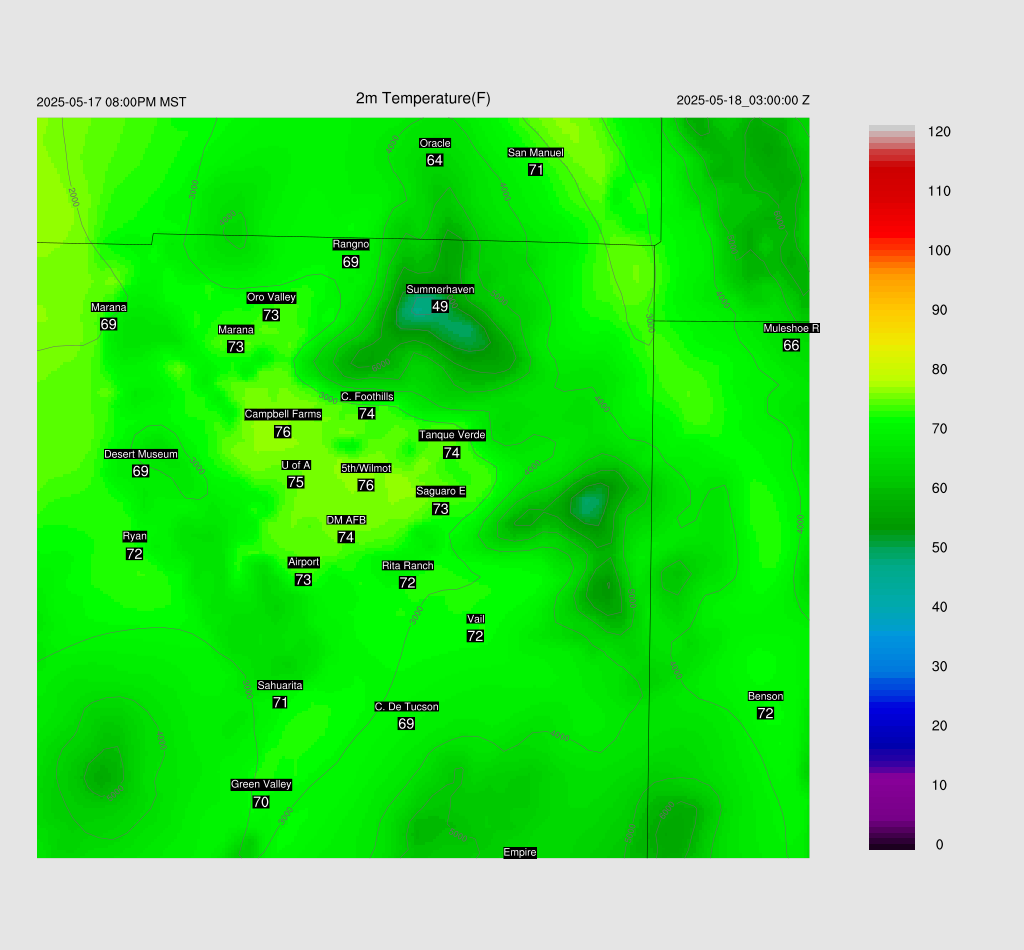This screenshot has width=1024, height=950.
Task: Select the "2025-05-18_03:00:00 Z" UTC timestamp
Action: (743, 101)
